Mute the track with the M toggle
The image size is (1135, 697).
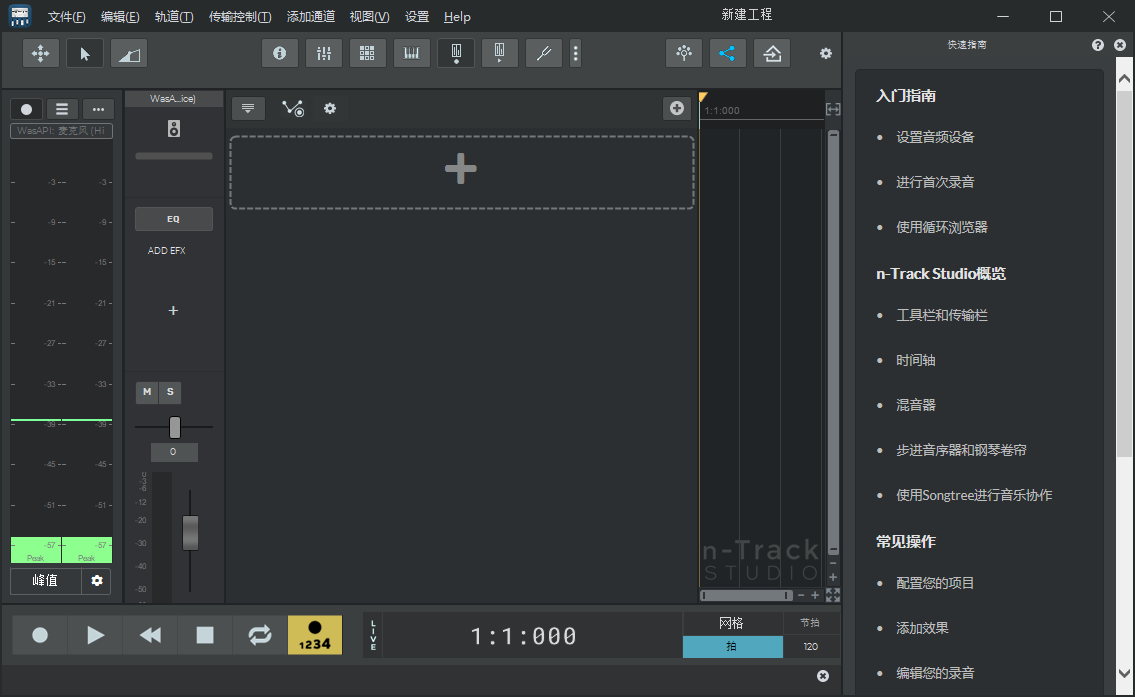tap(147, 392)
